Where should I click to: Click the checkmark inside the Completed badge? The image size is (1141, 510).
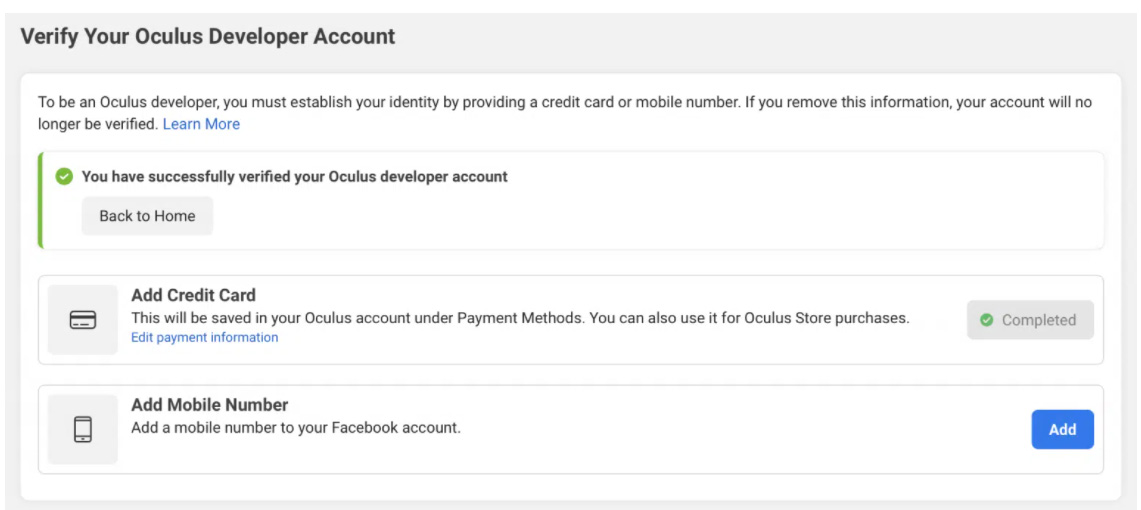[987, 320]
